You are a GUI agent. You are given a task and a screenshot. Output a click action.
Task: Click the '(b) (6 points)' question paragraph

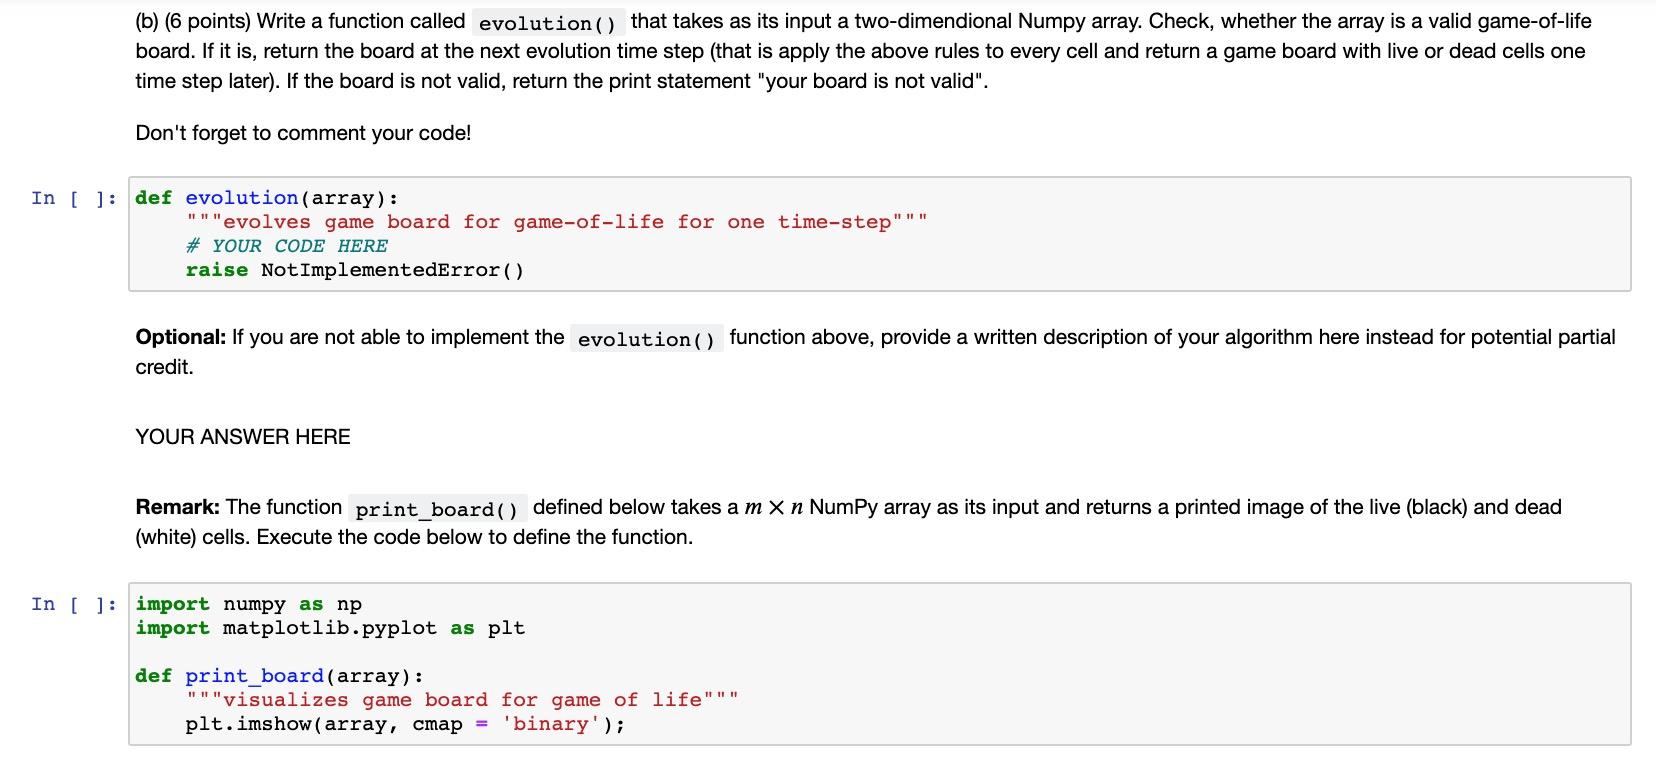(x=863, y=51)
